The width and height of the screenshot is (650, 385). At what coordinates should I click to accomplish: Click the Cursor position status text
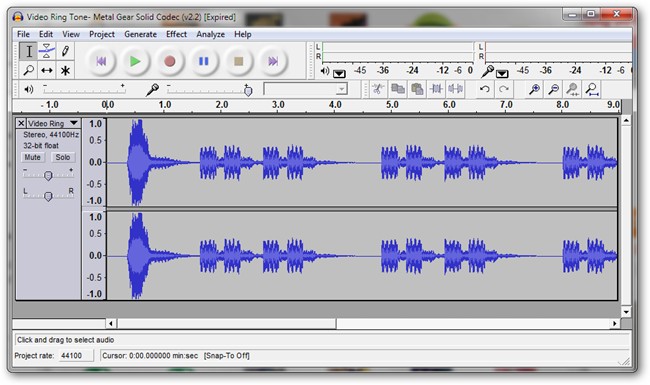(150, 356)
